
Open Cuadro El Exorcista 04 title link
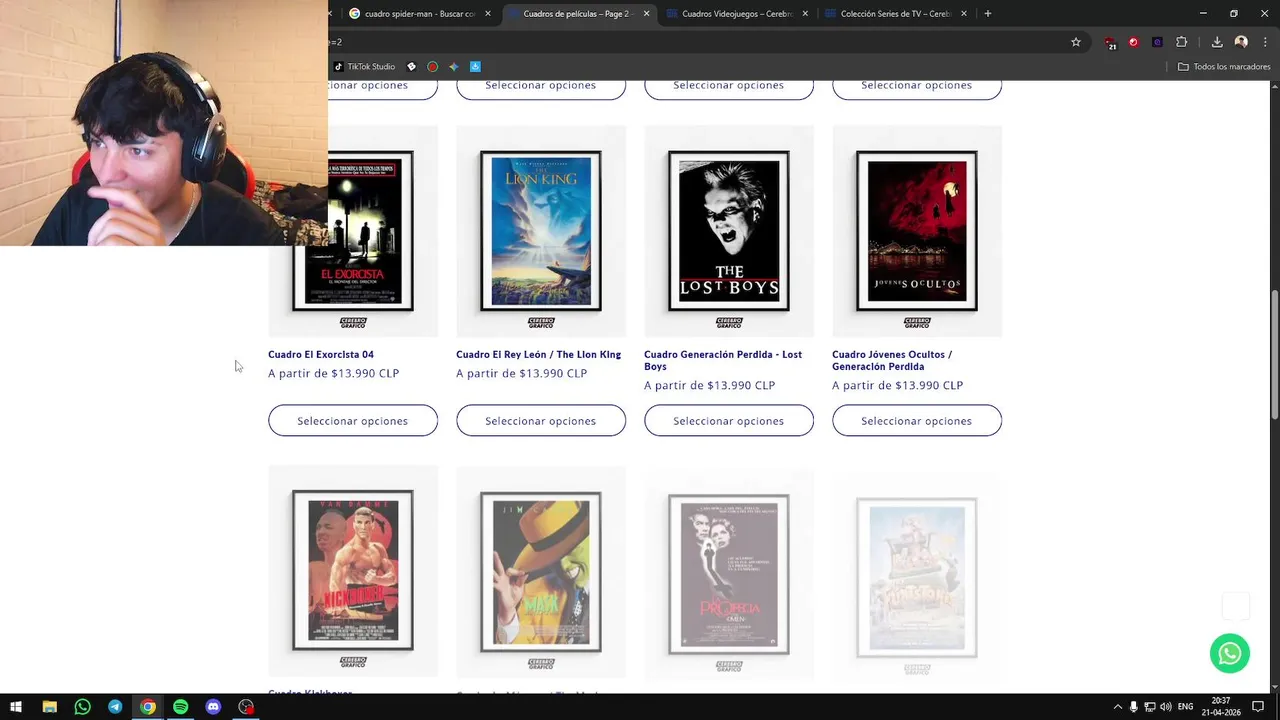coord(321,354)
